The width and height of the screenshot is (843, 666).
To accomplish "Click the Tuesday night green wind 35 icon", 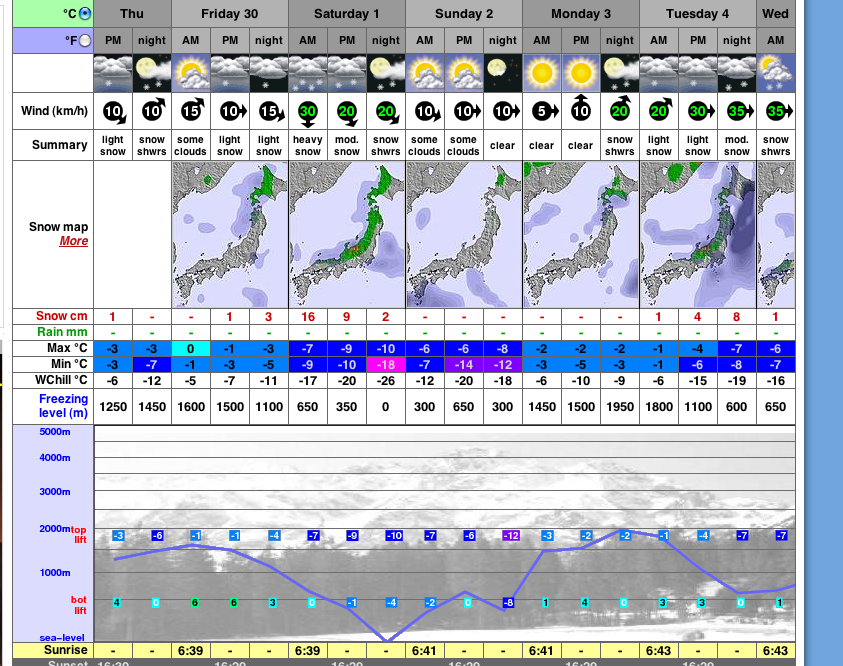I will click(739, 111).
